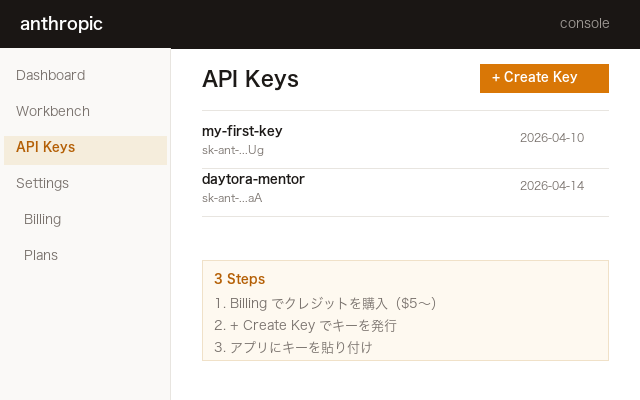Click the + Create Key button
The width and height of the screenshot is (640, 400).
[544, 78]
